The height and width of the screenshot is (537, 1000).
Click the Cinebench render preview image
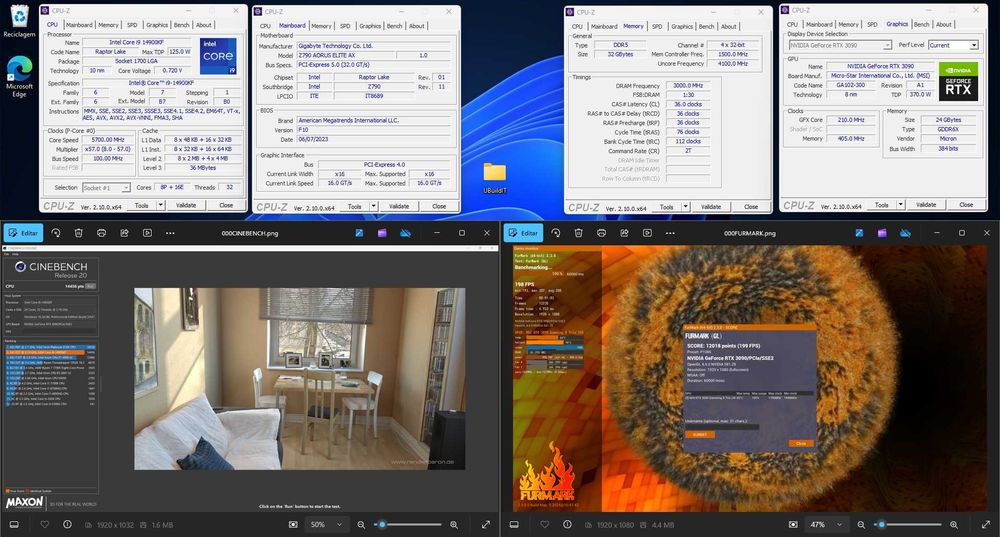coord(299,379)
